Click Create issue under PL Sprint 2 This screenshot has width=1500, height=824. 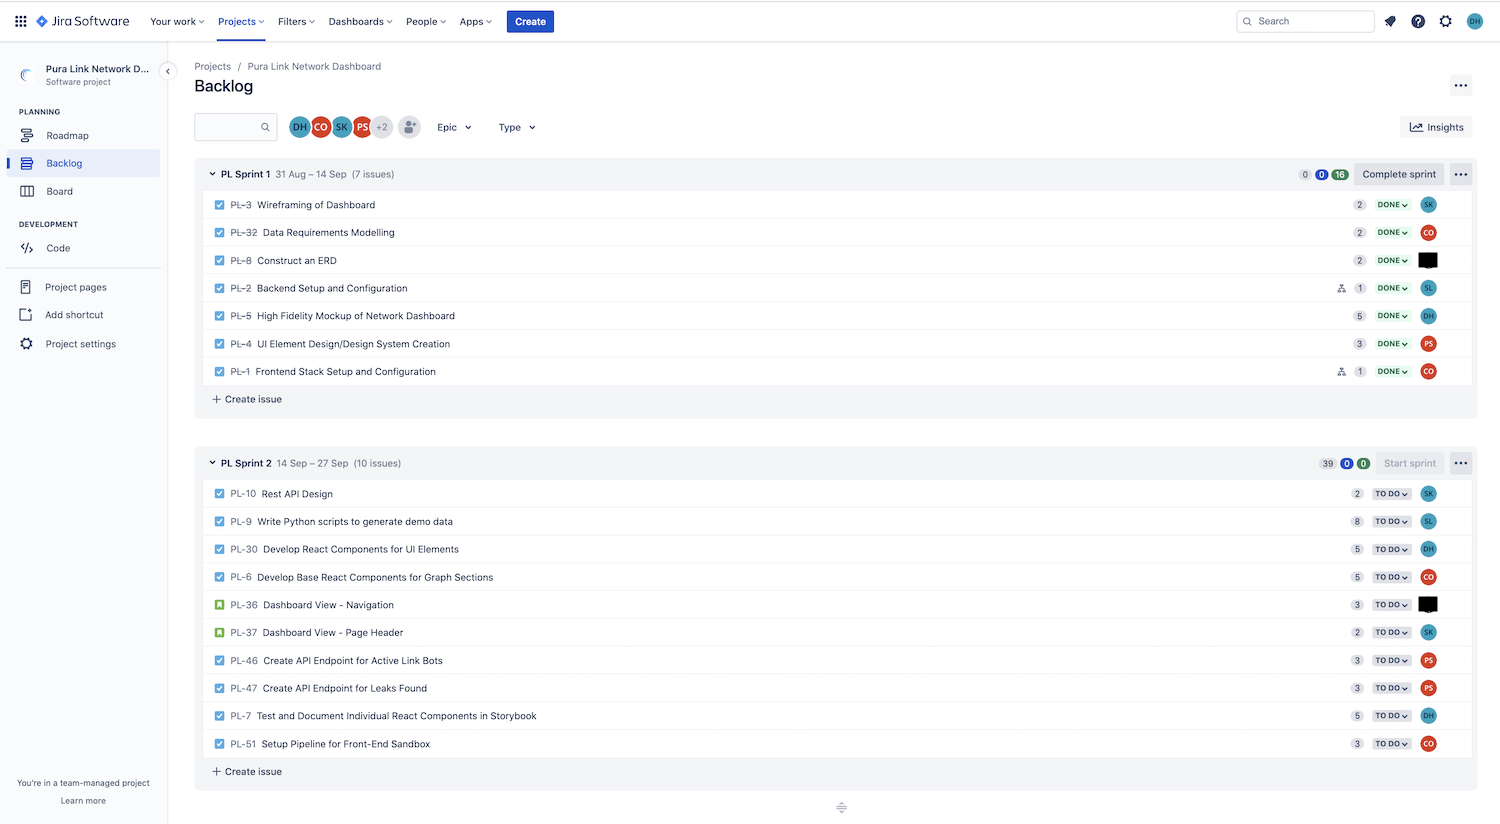coord(247,771)
